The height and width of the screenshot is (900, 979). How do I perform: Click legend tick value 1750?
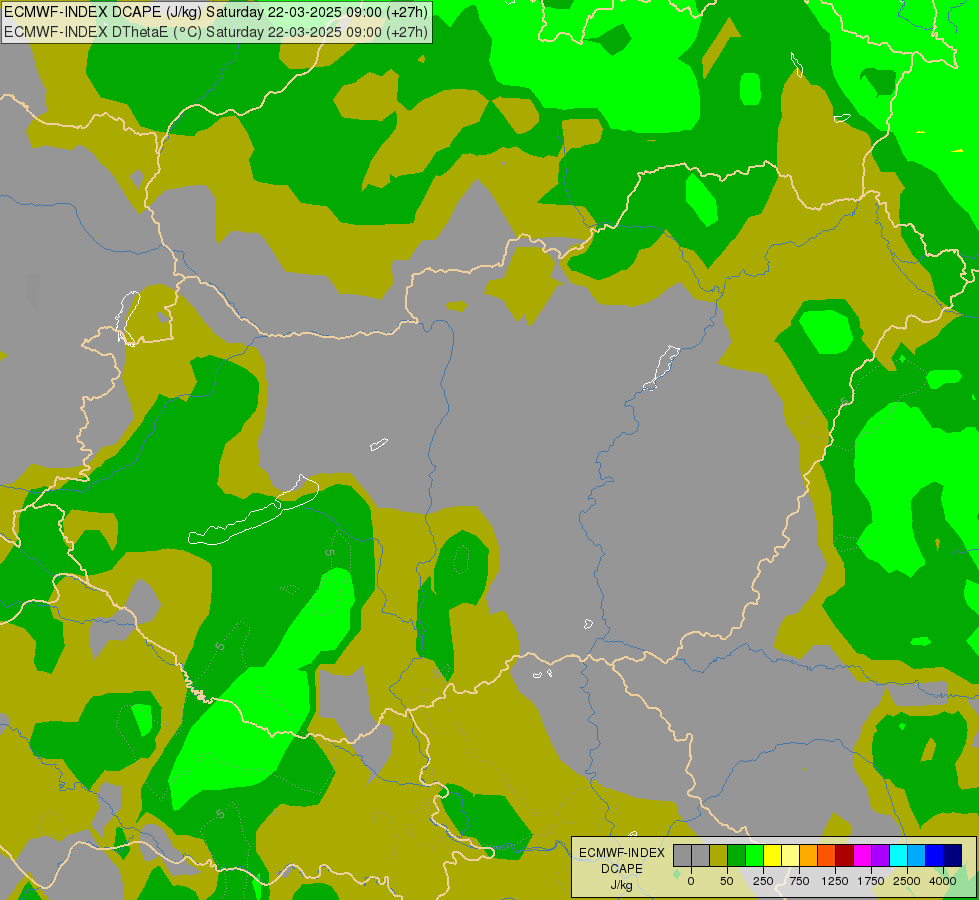tap(871, 881)
